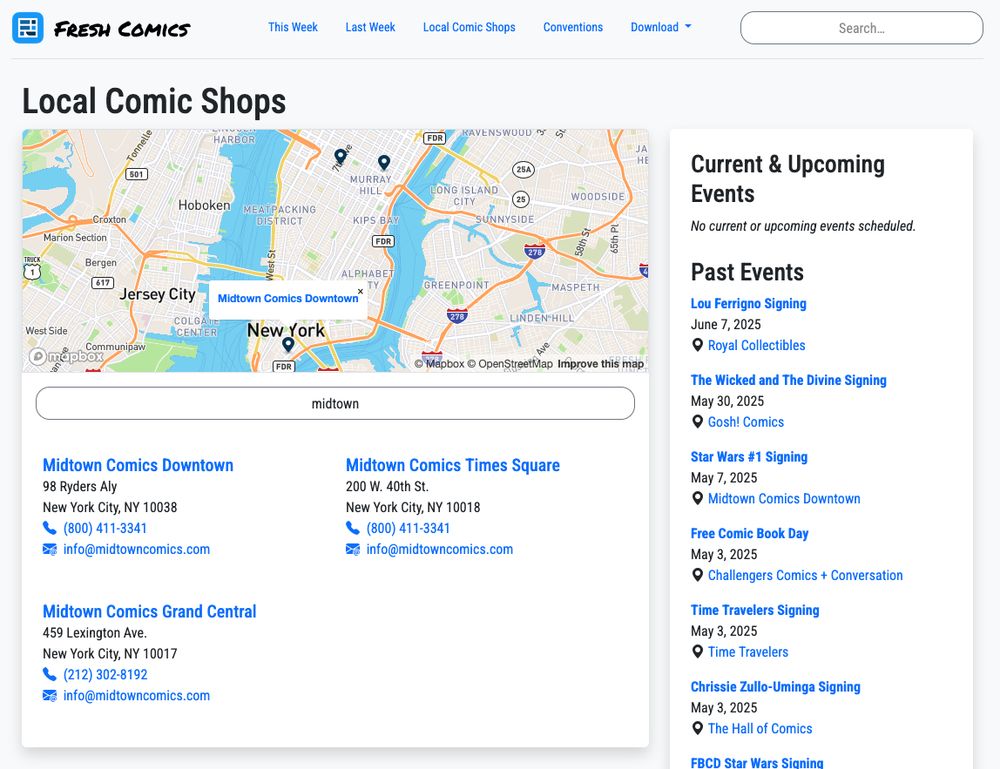Open the Download dropdown menu
Viewport: 1000px width, 769px height.
coord(660,27)
